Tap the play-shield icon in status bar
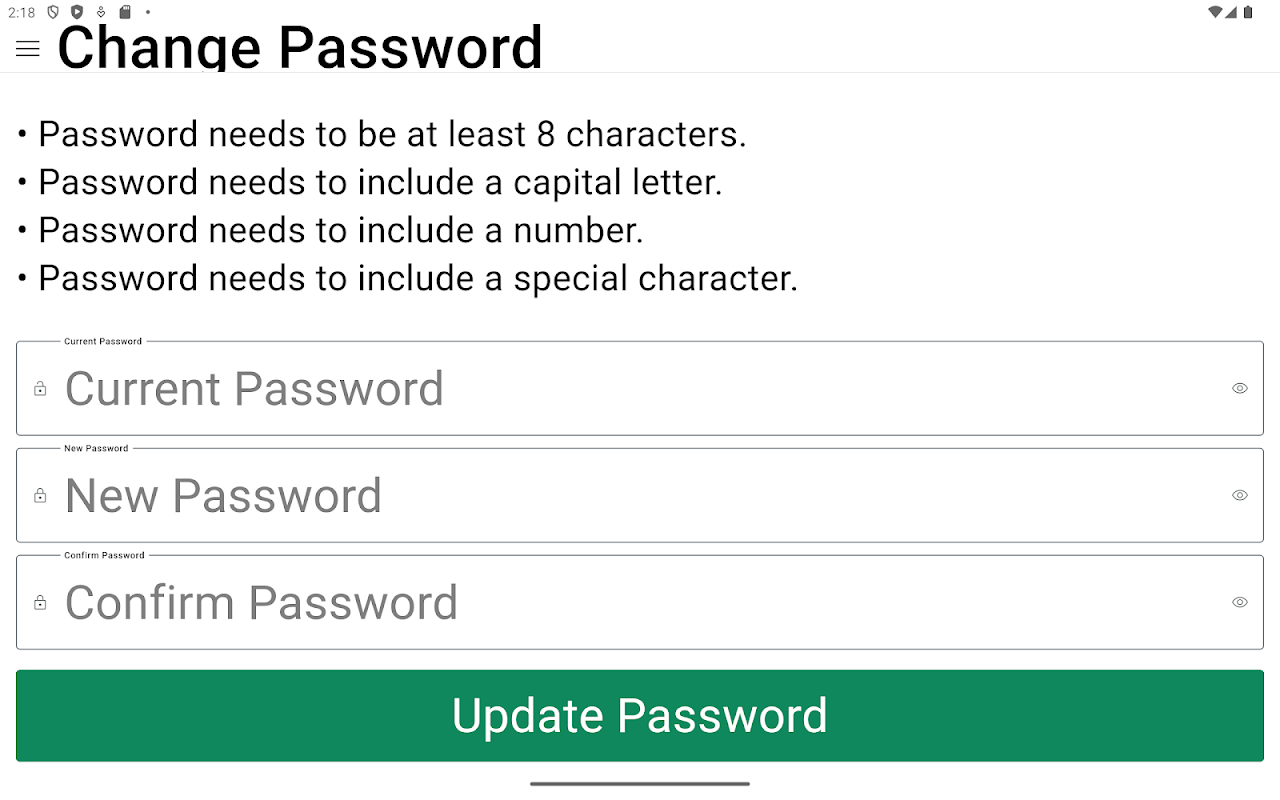This screenshot has width=1280, height=800. click(77, 12)
